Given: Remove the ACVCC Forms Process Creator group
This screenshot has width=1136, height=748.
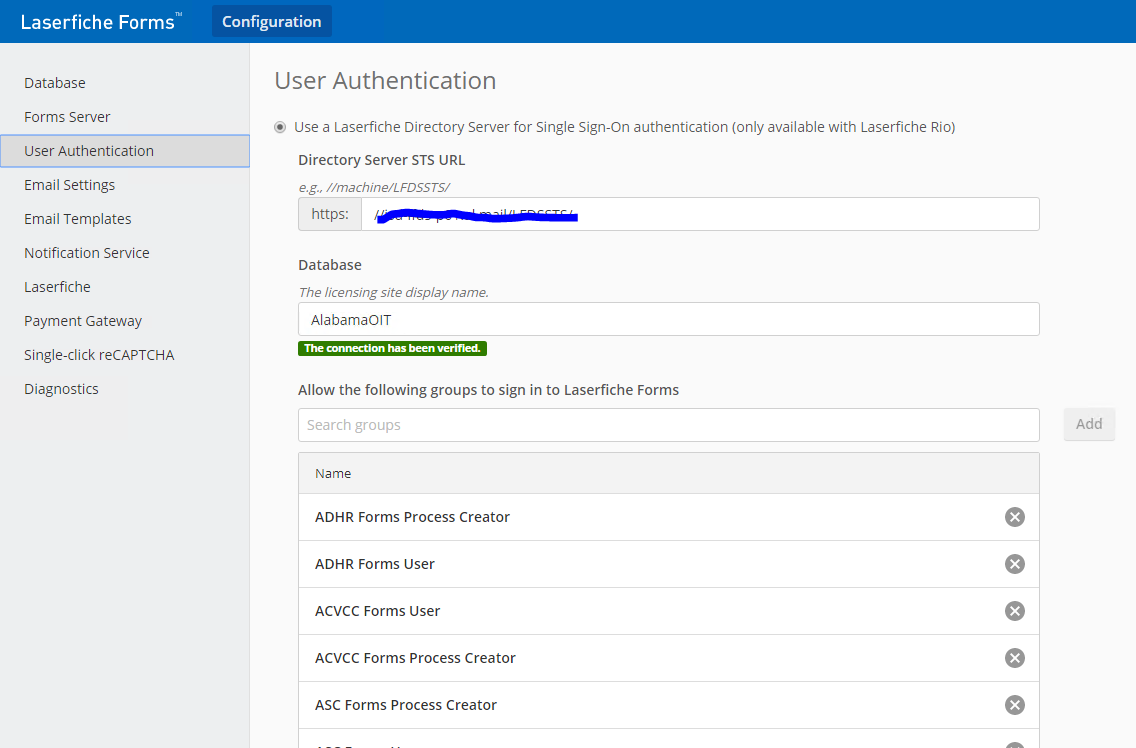Looking at the screenshot, I should click(x=1014, y=658).
